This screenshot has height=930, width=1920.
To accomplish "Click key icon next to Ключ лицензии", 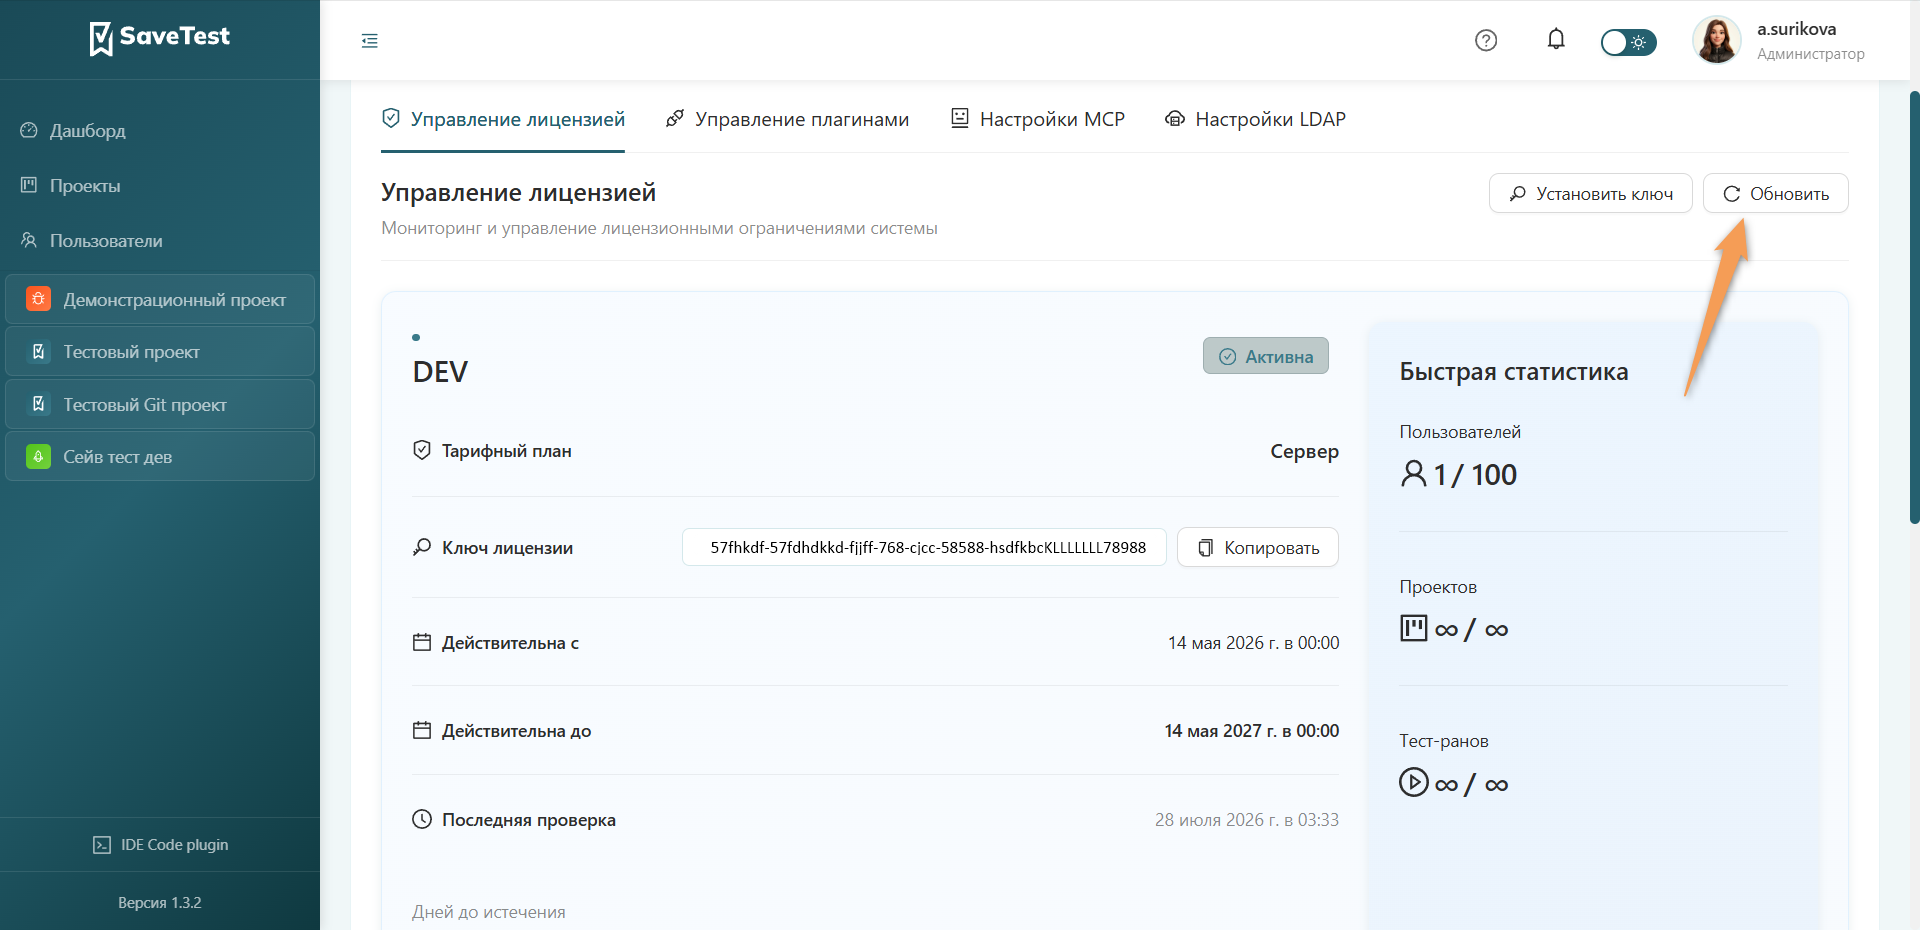I will click(x=422, y=547).
